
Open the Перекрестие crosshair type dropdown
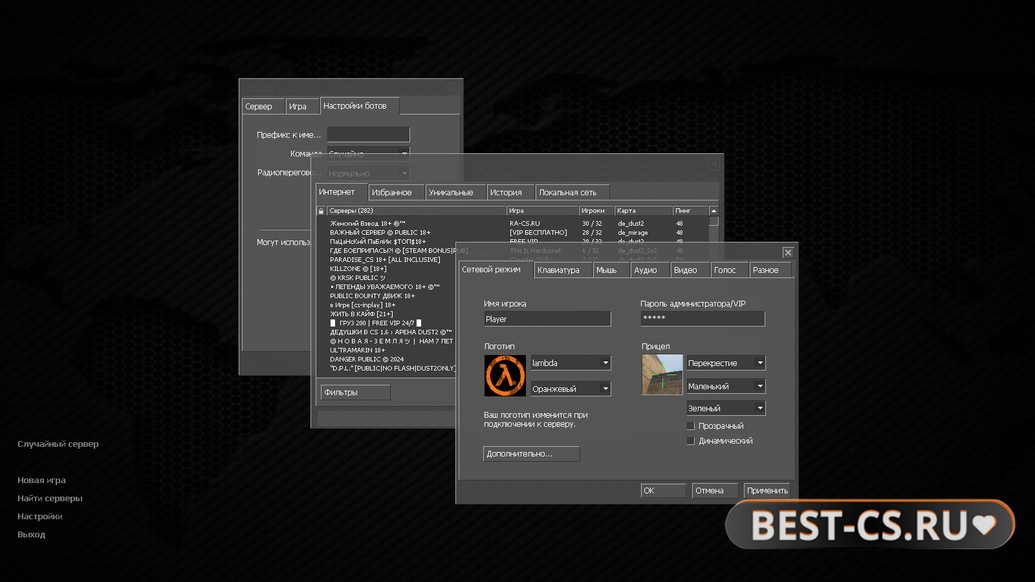coord(726,363)
